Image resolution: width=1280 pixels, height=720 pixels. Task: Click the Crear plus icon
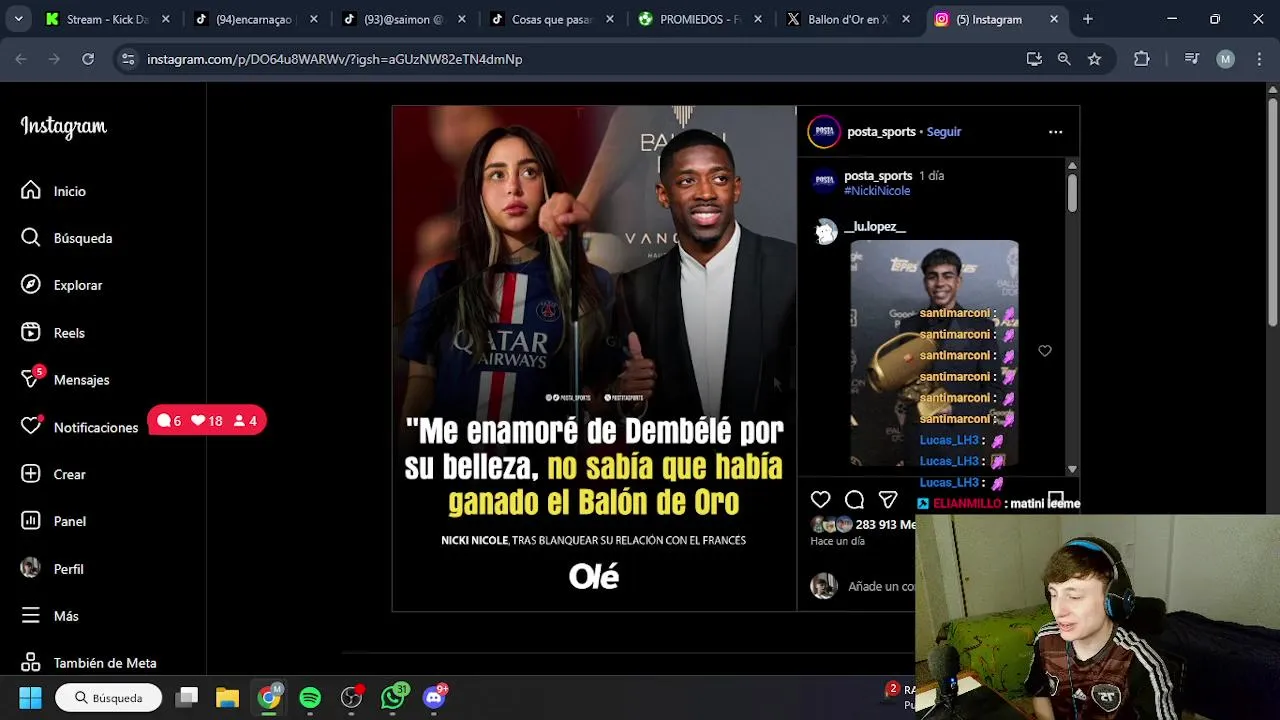click(31, 474)
